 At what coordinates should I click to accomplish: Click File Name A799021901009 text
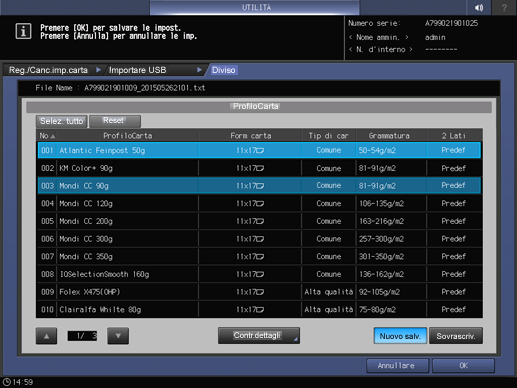point(120,88)
